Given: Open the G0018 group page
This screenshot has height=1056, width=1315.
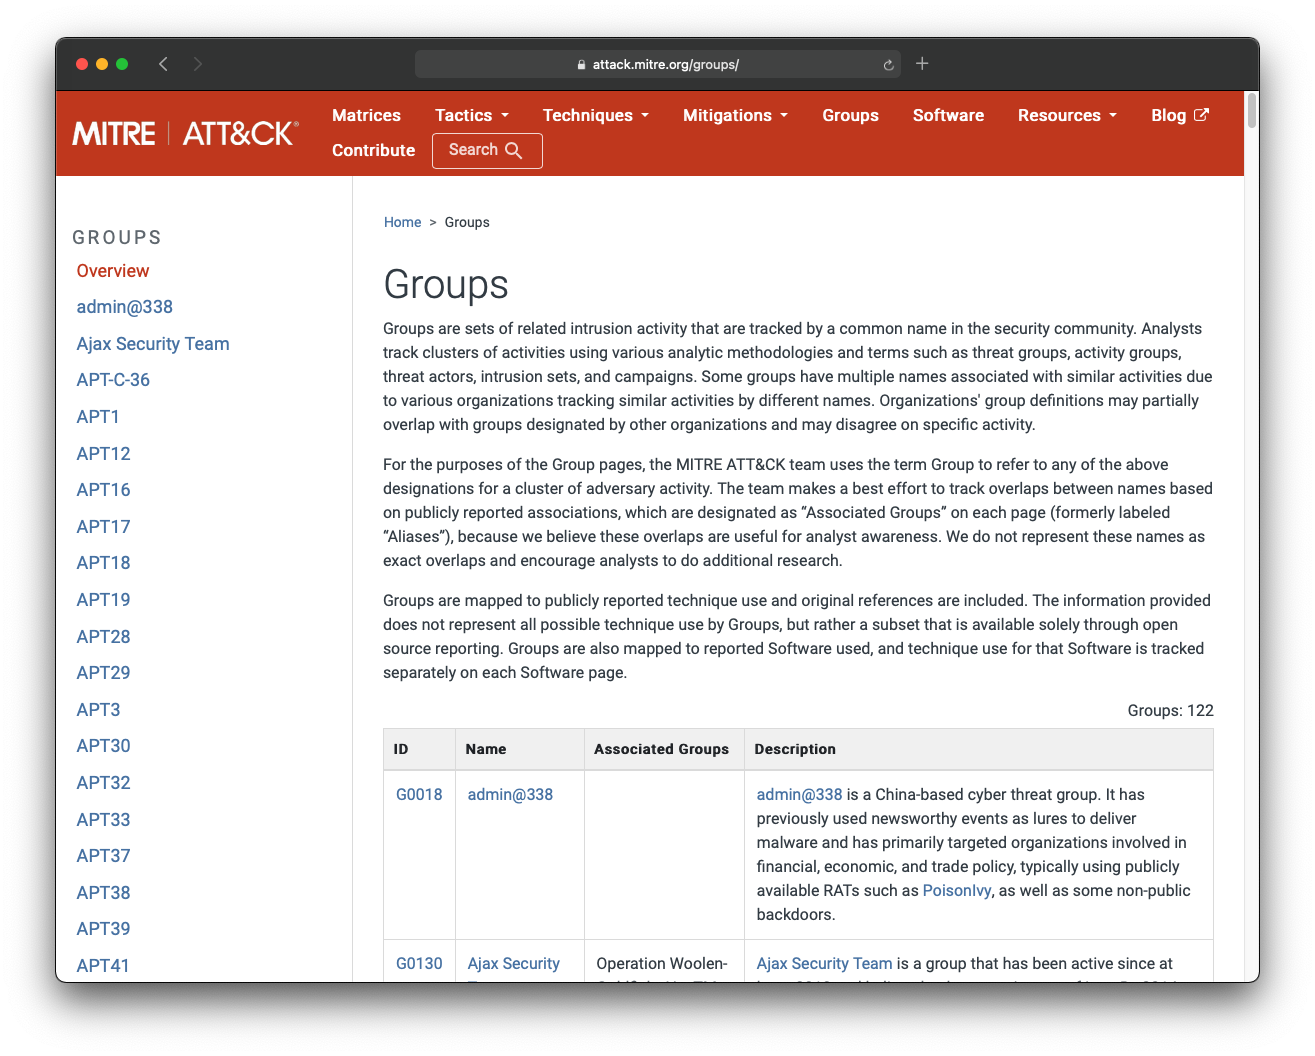Looking at the screenshot, I should coord(419,794).
